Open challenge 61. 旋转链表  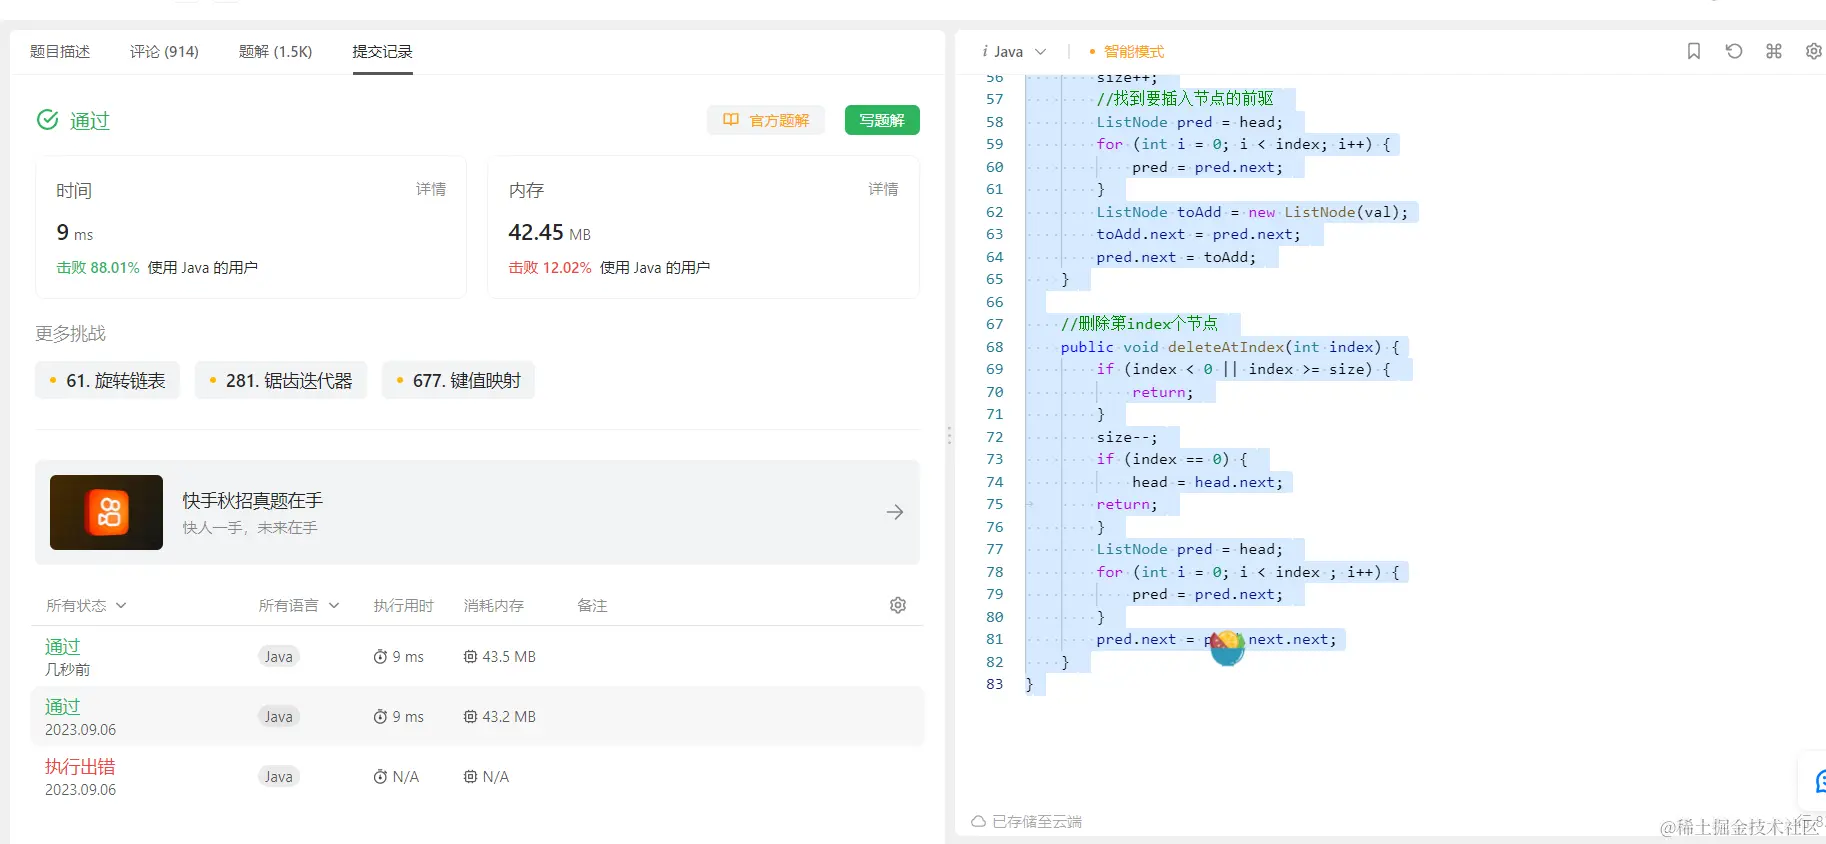pos(107,380)
